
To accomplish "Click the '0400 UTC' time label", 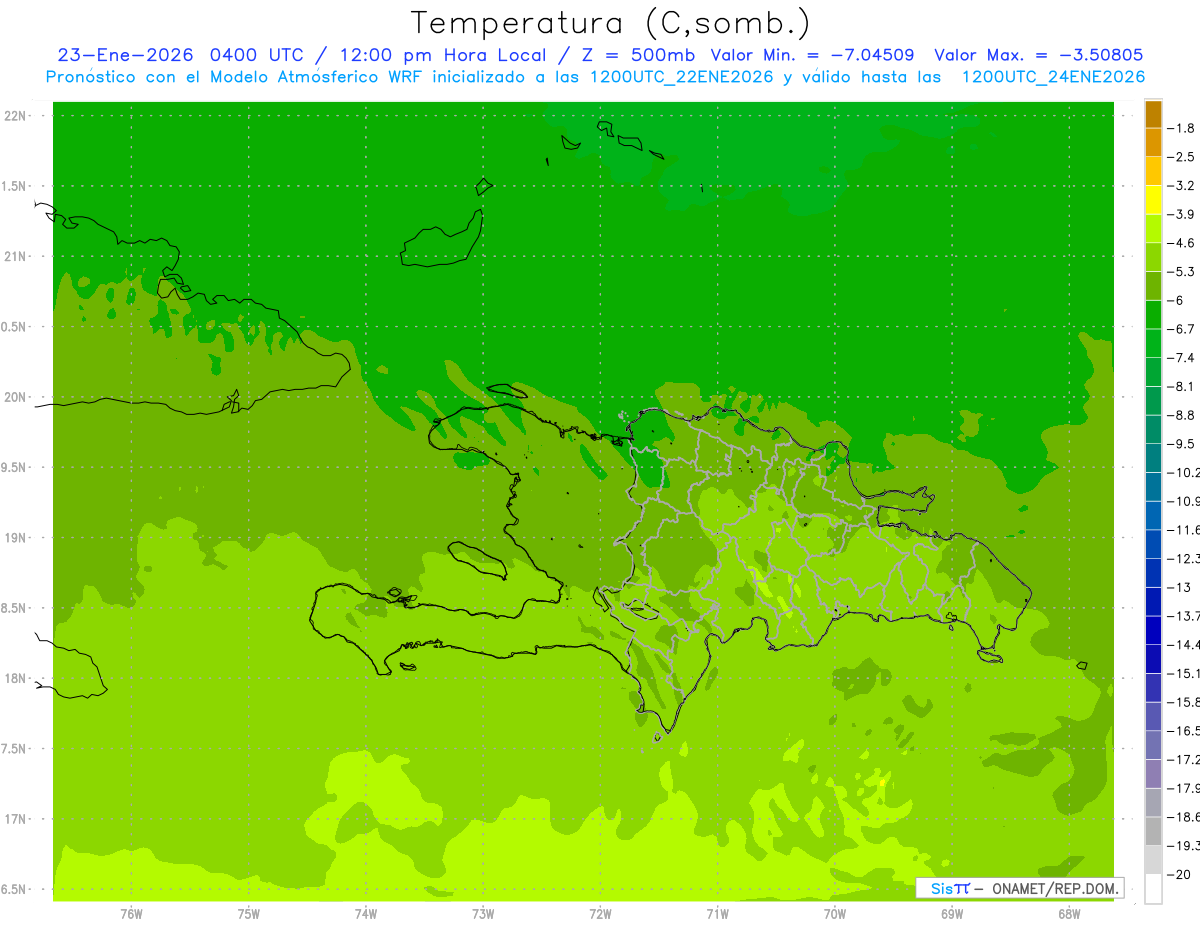I will (x=258, y=55).
